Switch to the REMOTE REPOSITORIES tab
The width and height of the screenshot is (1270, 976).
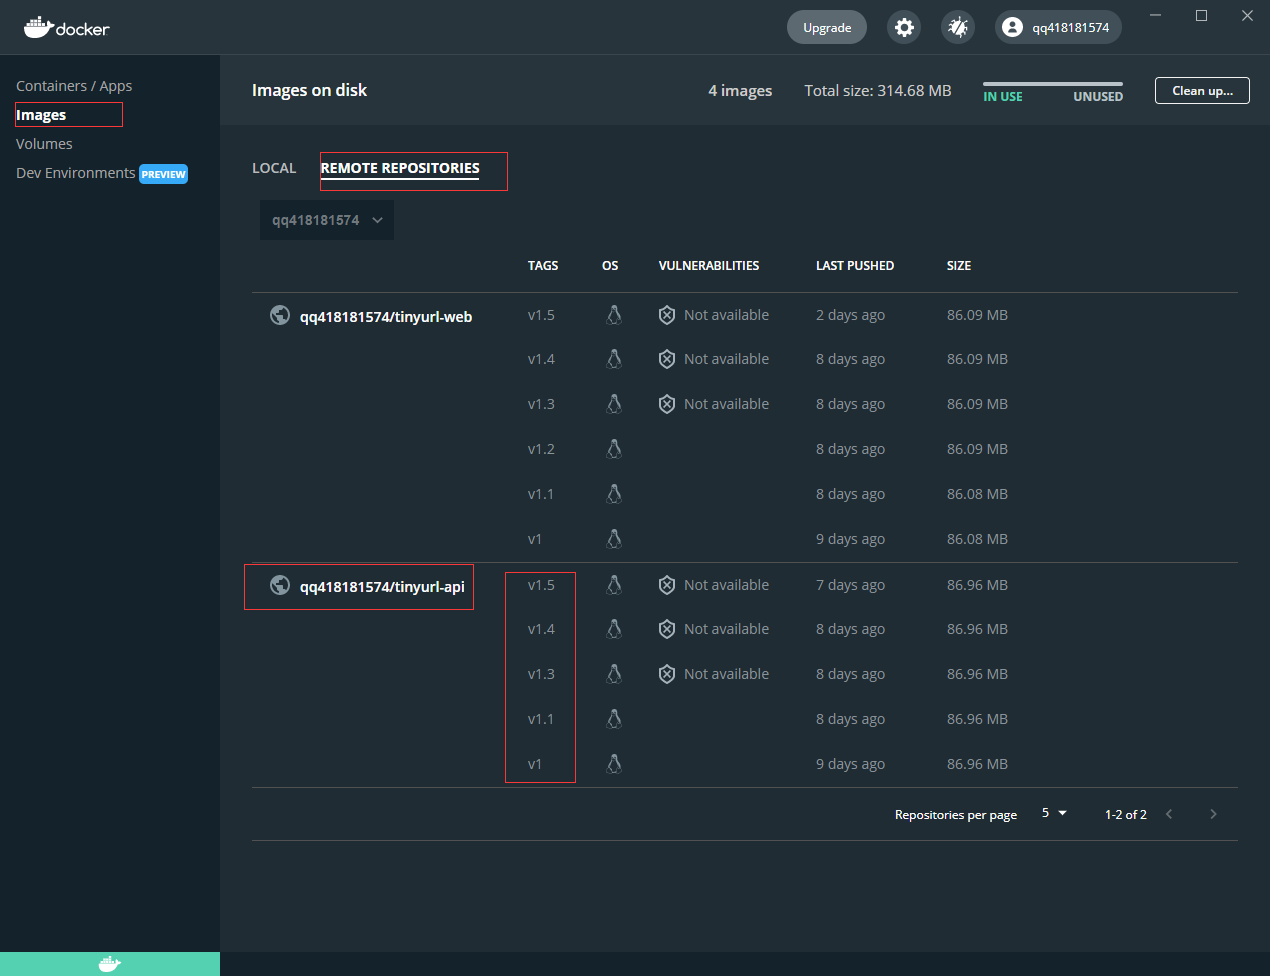[x=400, y=168]
